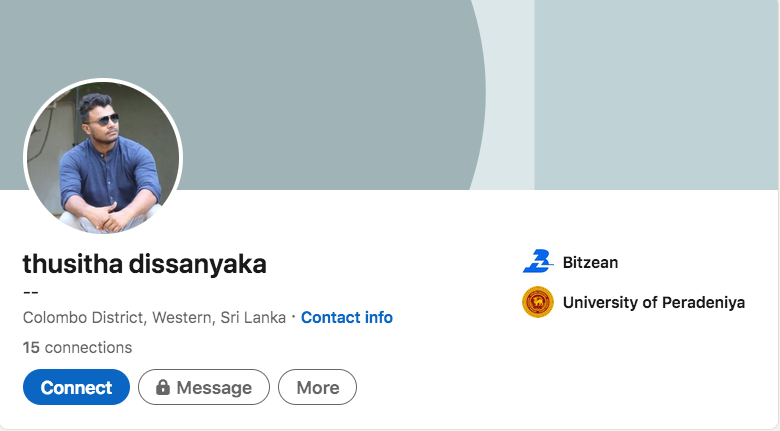Click the lock icon on Message
780x431 pixels.
[x=163, y=387]
